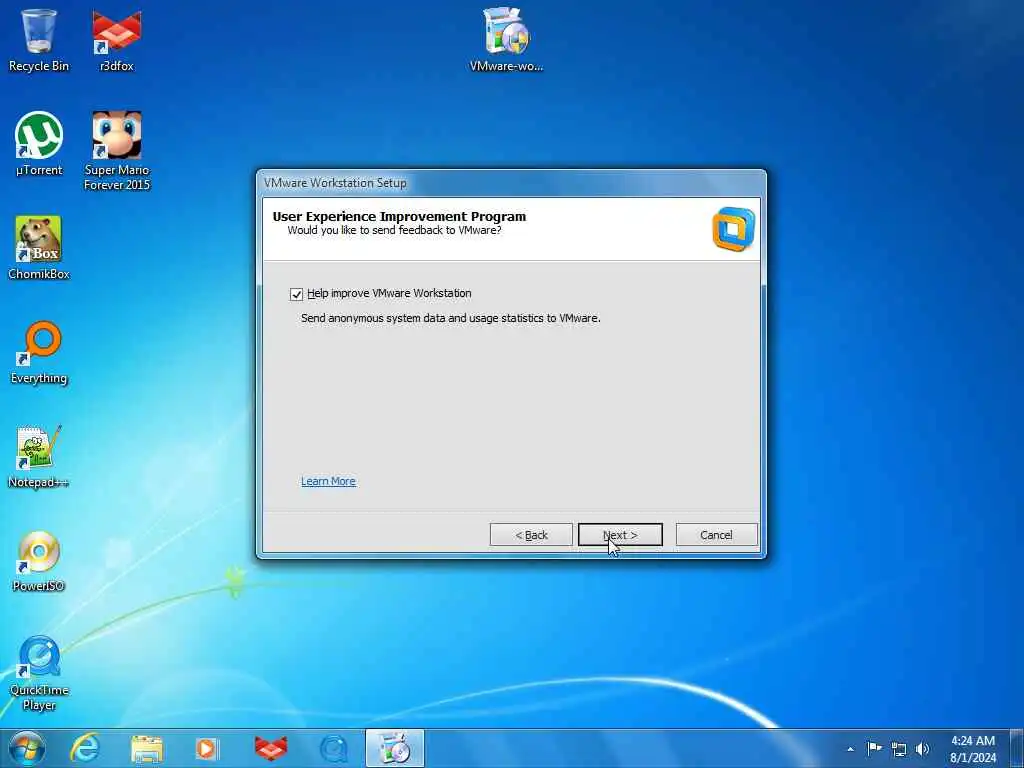The width and height of the screenshot is (1024, 768).
Task: Open network status tray icon
Action: 899,749
